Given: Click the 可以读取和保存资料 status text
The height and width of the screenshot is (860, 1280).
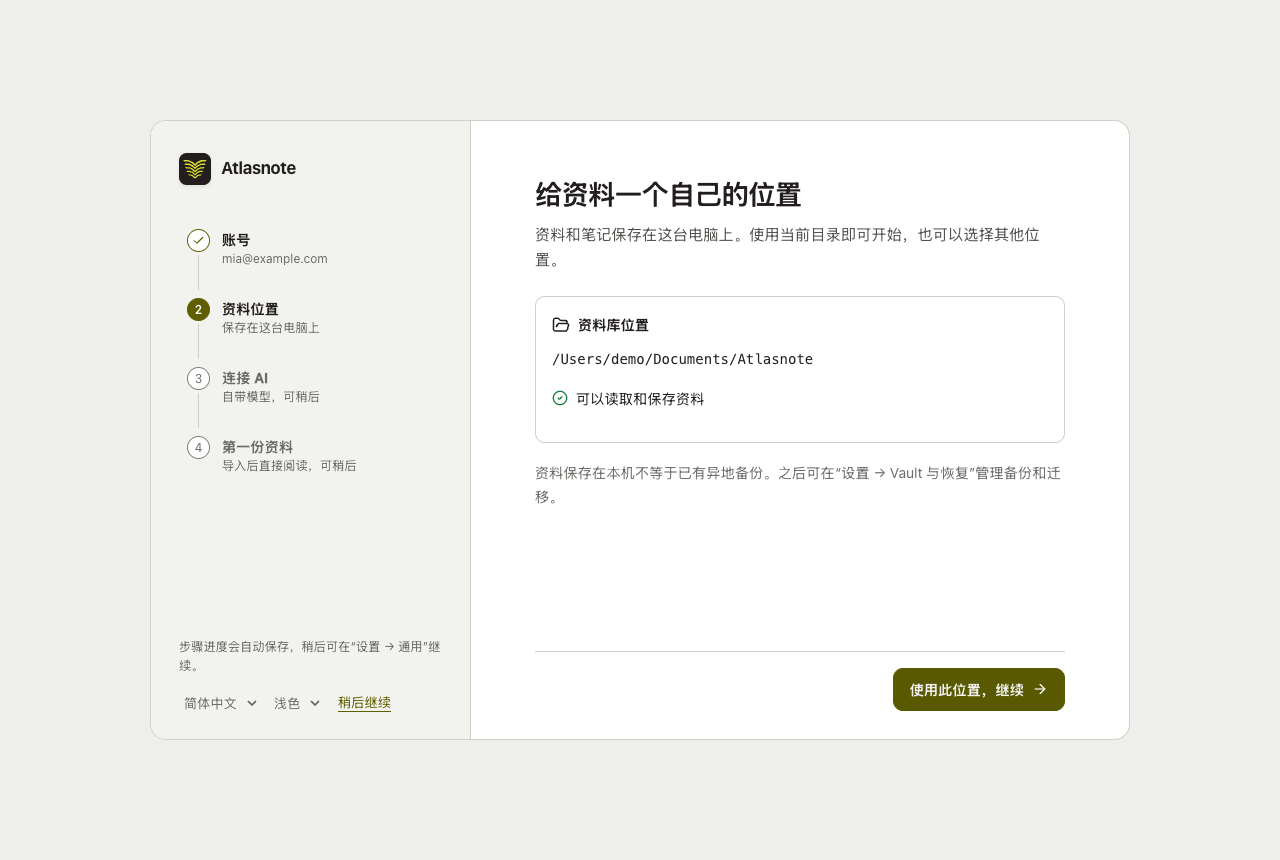Looking at the screenshot, I should point(640,399).
